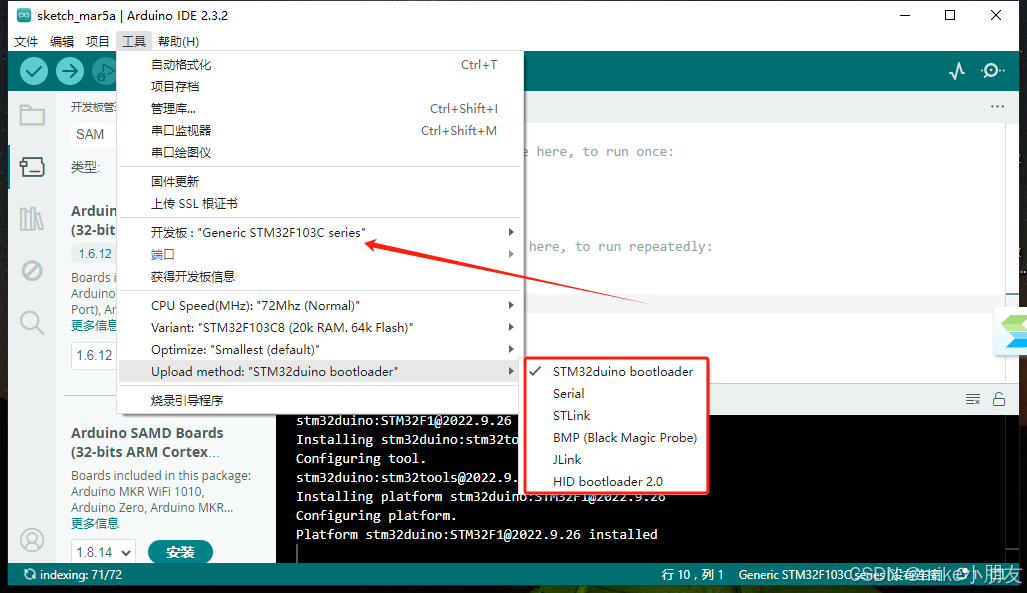This screenshot has width=1027, height=593.
Task: Click the Arduino SAMD Boards title
Action: (147, 442)
